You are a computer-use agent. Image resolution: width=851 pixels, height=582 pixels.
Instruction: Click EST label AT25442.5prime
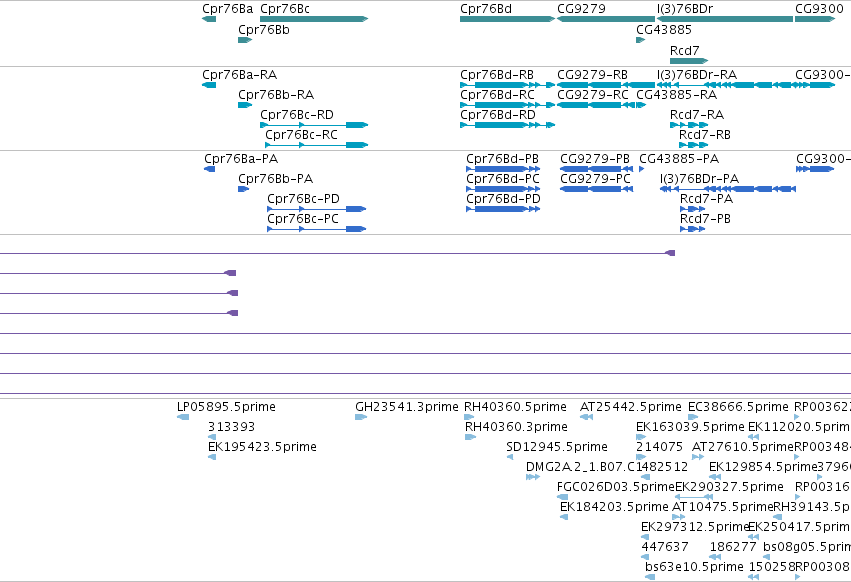(x=631, y=407)
